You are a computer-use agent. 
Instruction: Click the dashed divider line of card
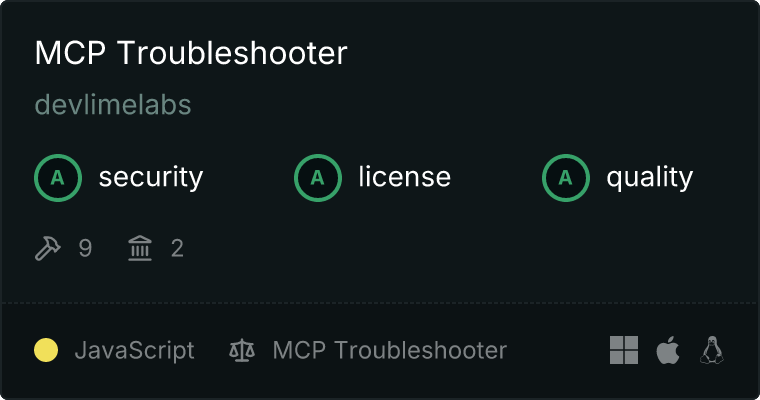click(x=380, y=303)
